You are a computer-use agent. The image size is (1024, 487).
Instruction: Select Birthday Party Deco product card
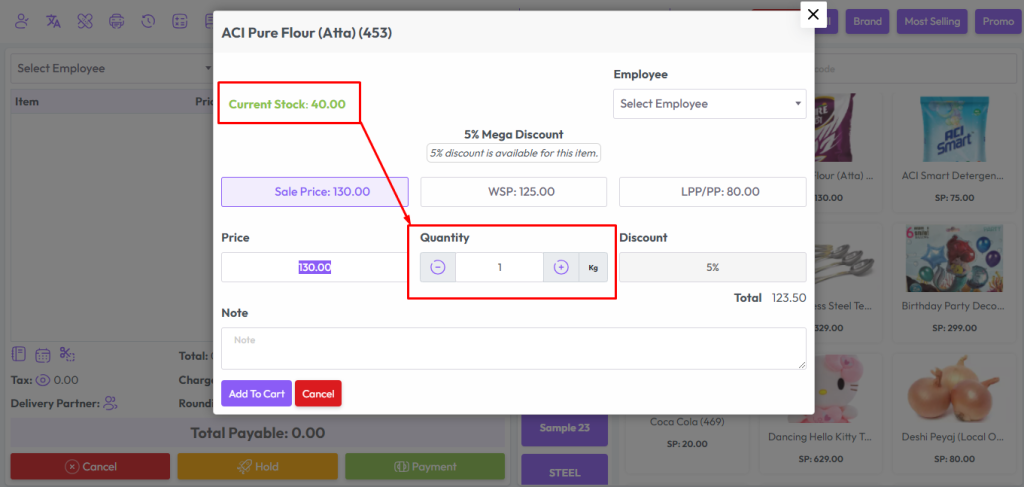[x=953, y=281]
